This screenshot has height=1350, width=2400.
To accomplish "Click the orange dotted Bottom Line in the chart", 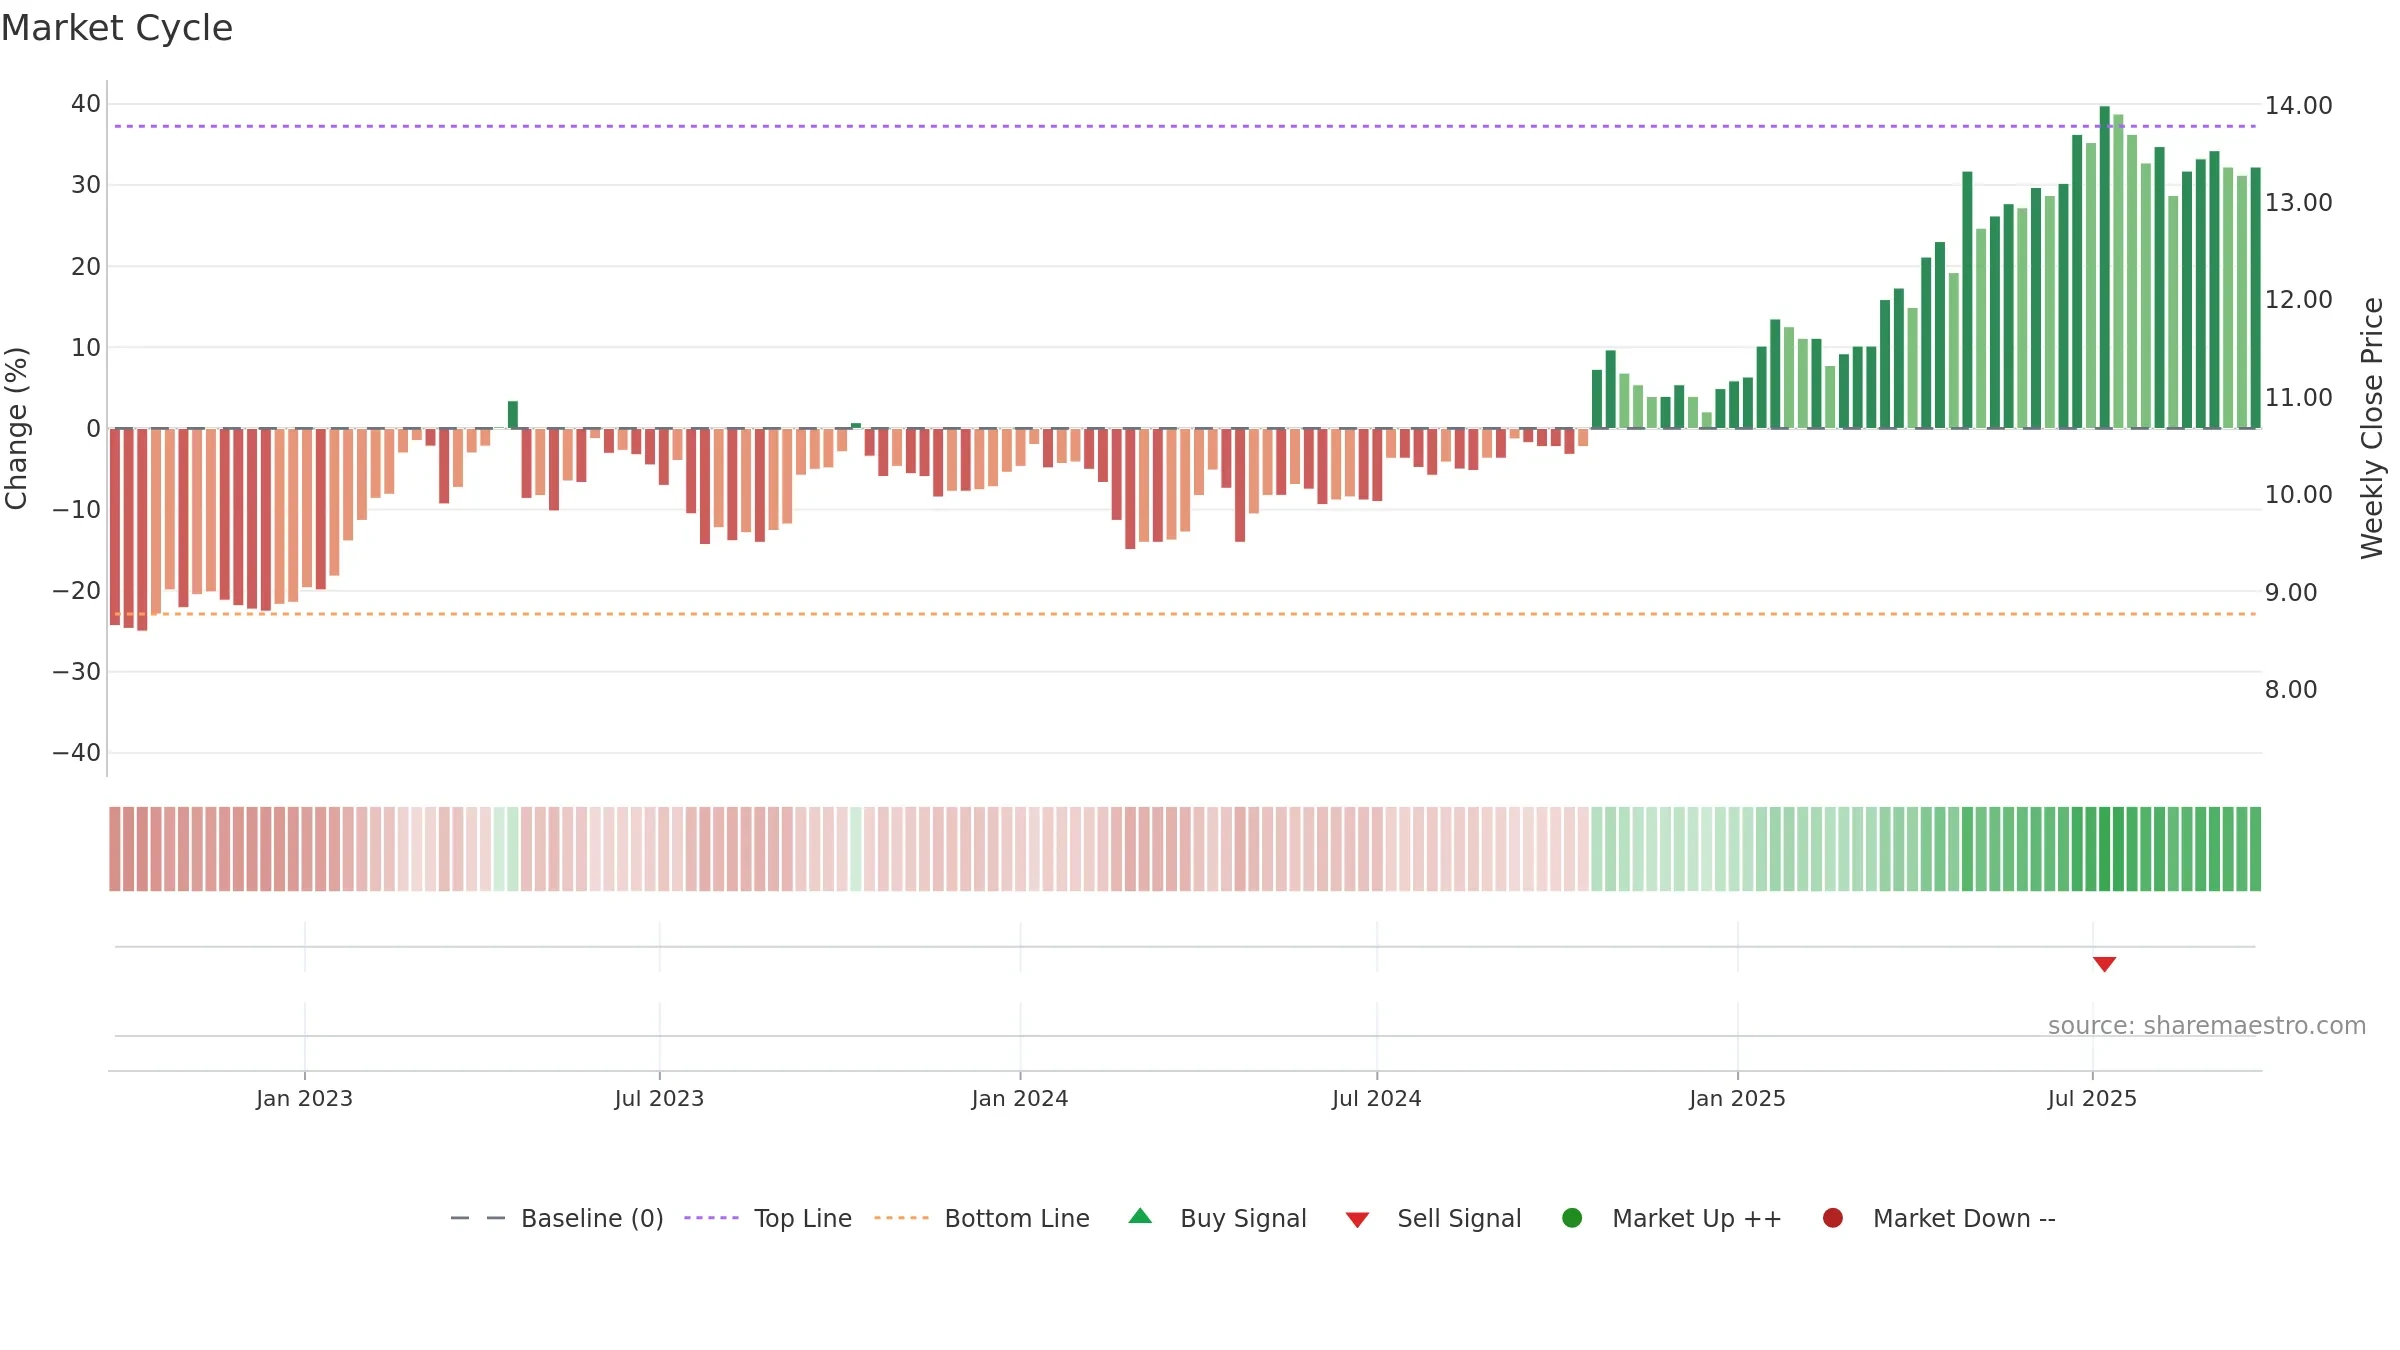I will [1185, 614].
